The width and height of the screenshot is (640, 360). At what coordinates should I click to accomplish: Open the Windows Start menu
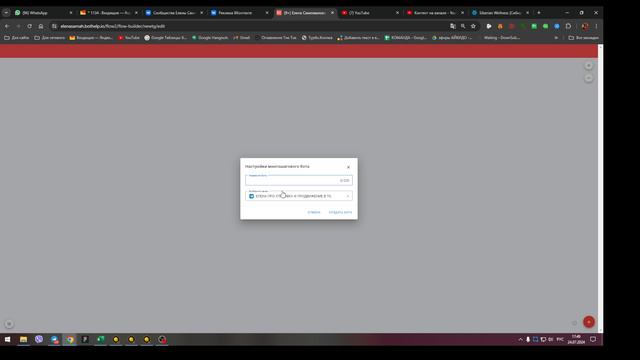point(7,339)
